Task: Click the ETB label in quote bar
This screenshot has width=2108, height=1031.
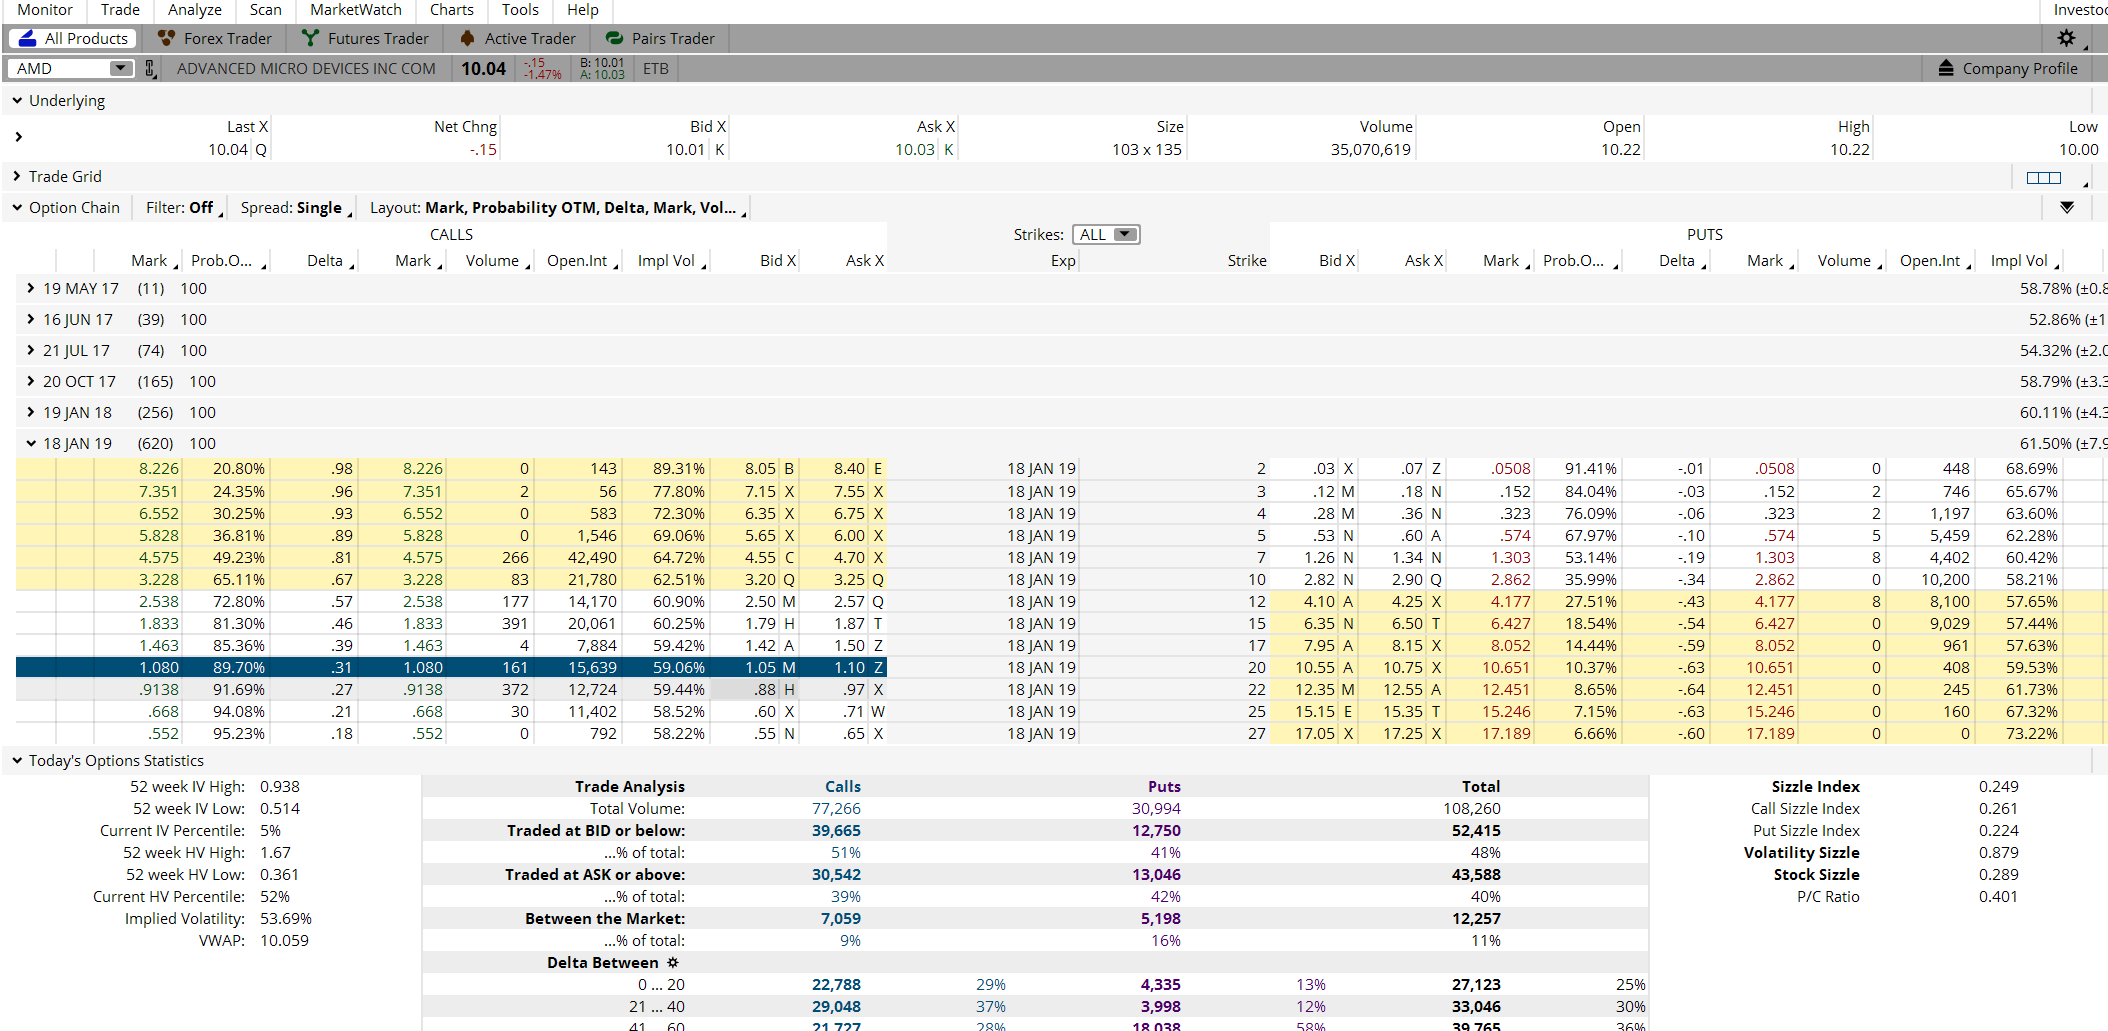Action: tap(655, 69)
